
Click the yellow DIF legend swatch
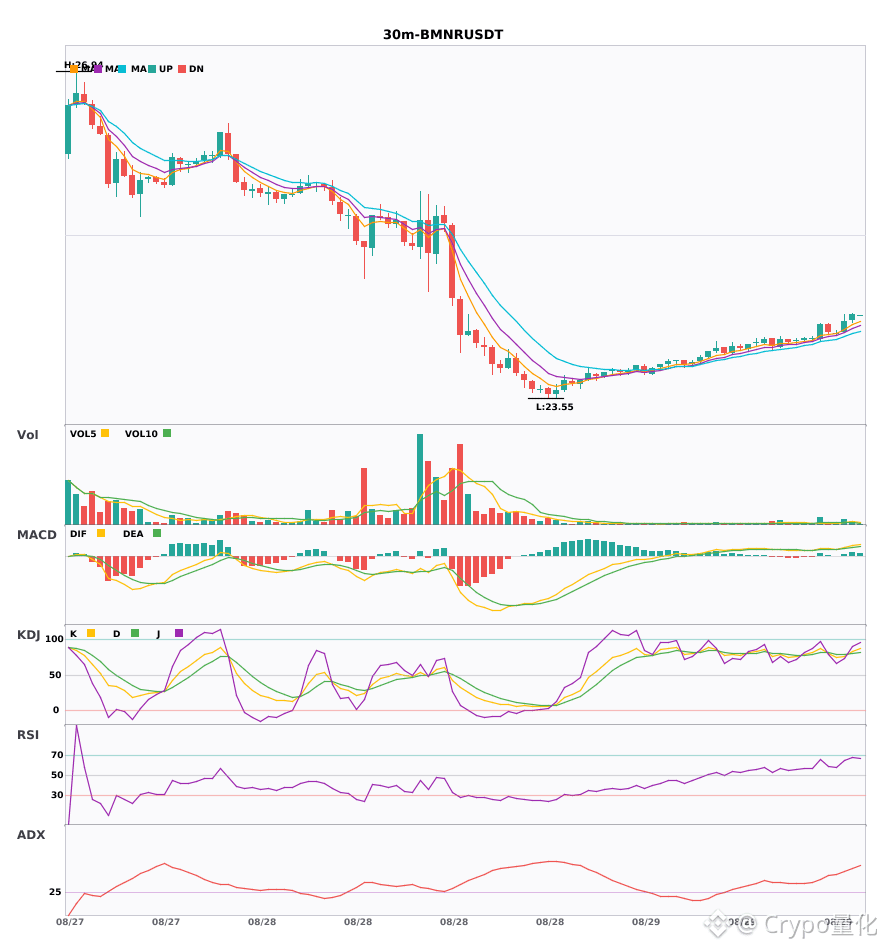pos(101,533)
